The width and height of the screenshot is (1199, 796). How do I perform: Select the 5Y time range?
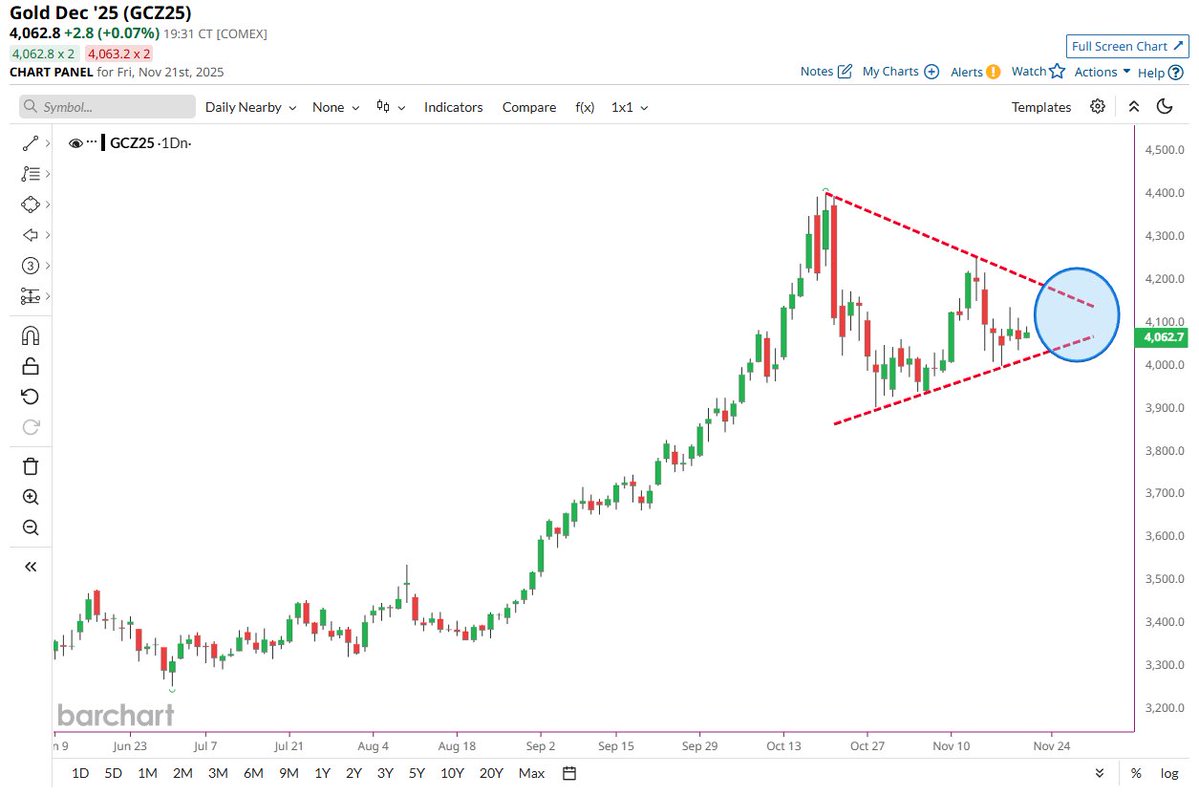[417, 773]
